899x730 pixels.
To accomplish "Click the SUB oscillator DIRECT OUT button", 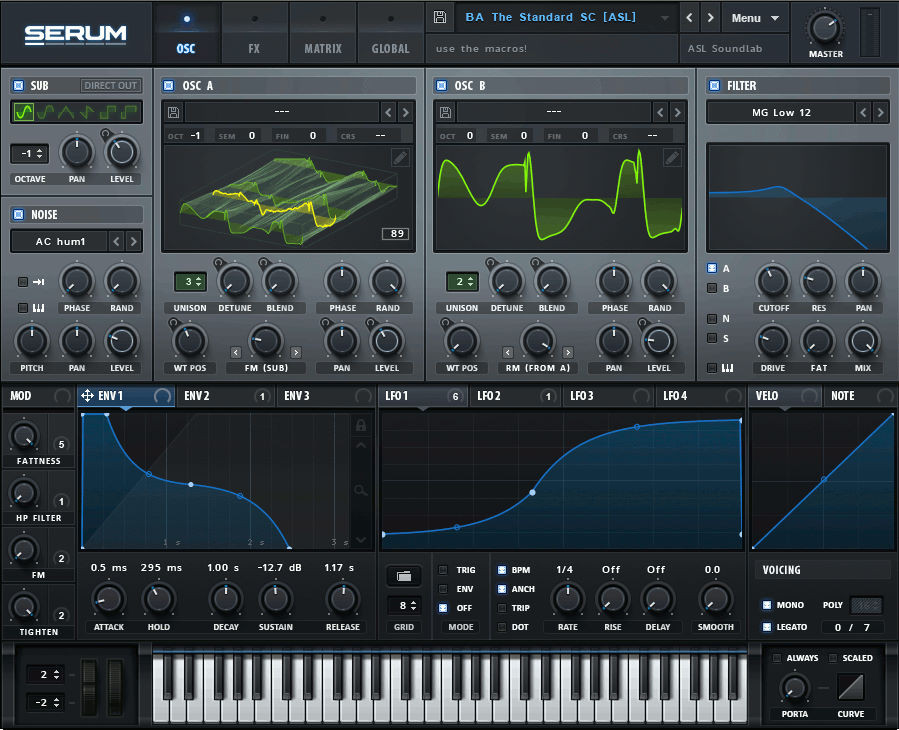I will (110, 85).
